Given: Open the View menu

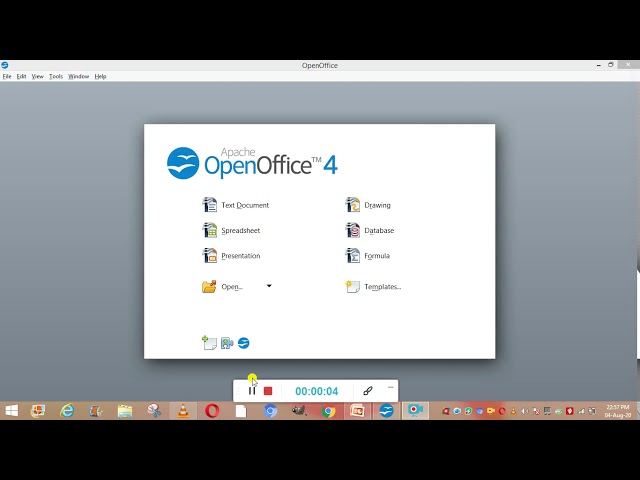Looking at the screenshot, I should click(38, 76).
